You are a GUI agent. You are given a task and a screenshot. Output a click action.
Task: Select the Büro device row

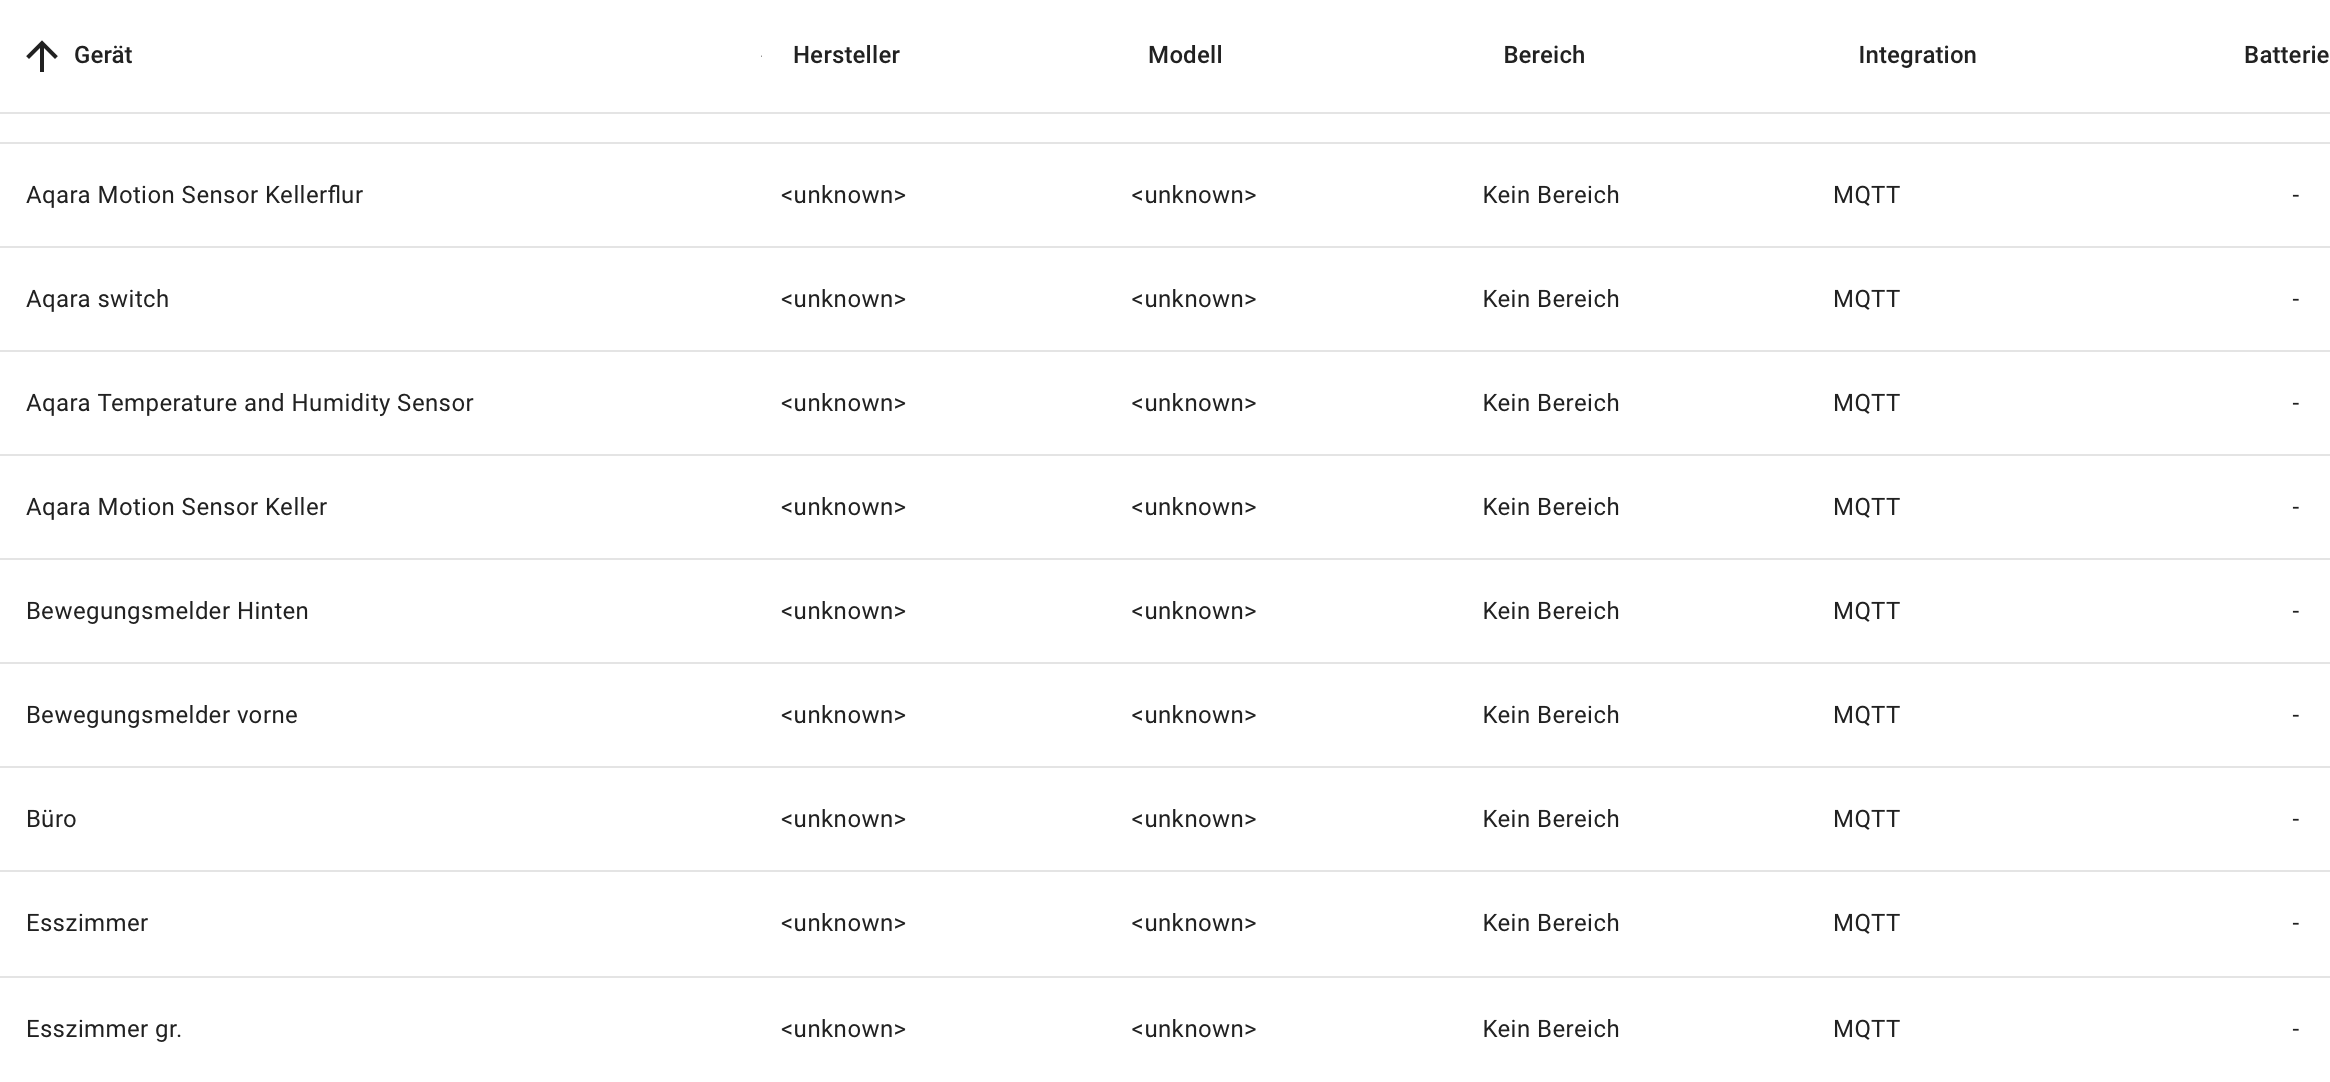[x=1165, y=819]
